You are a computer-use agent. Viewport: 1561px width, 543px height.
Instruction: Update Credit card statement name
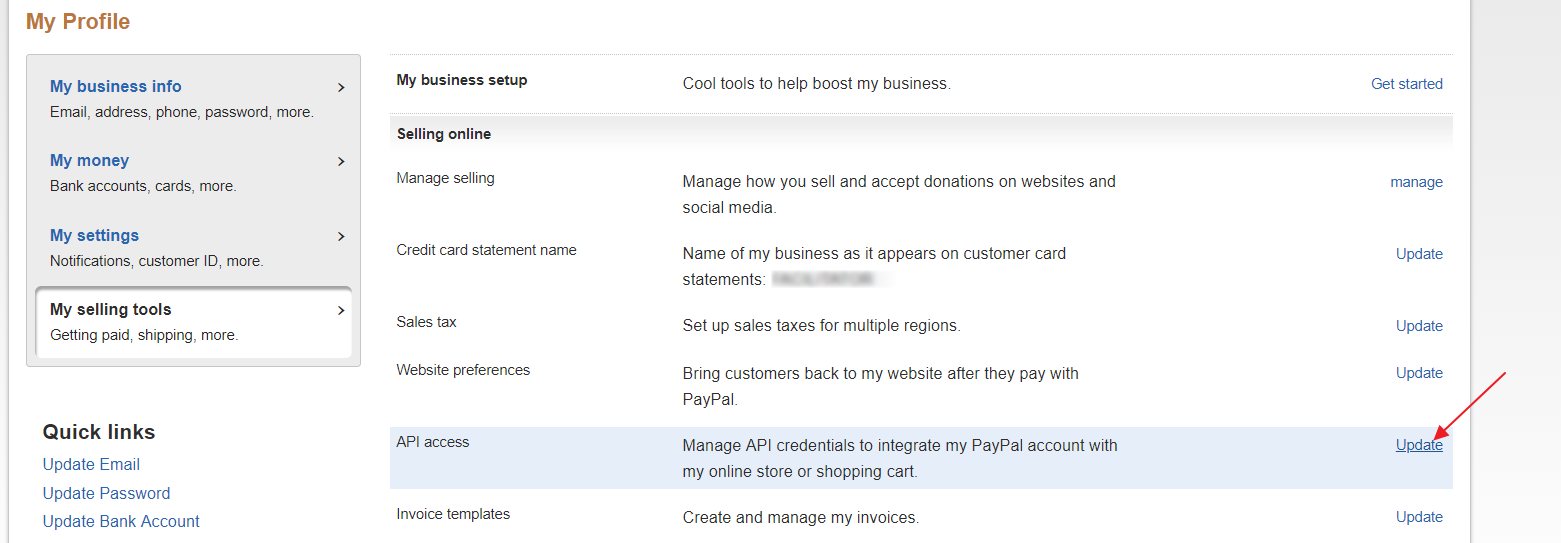click(1419, 254)
